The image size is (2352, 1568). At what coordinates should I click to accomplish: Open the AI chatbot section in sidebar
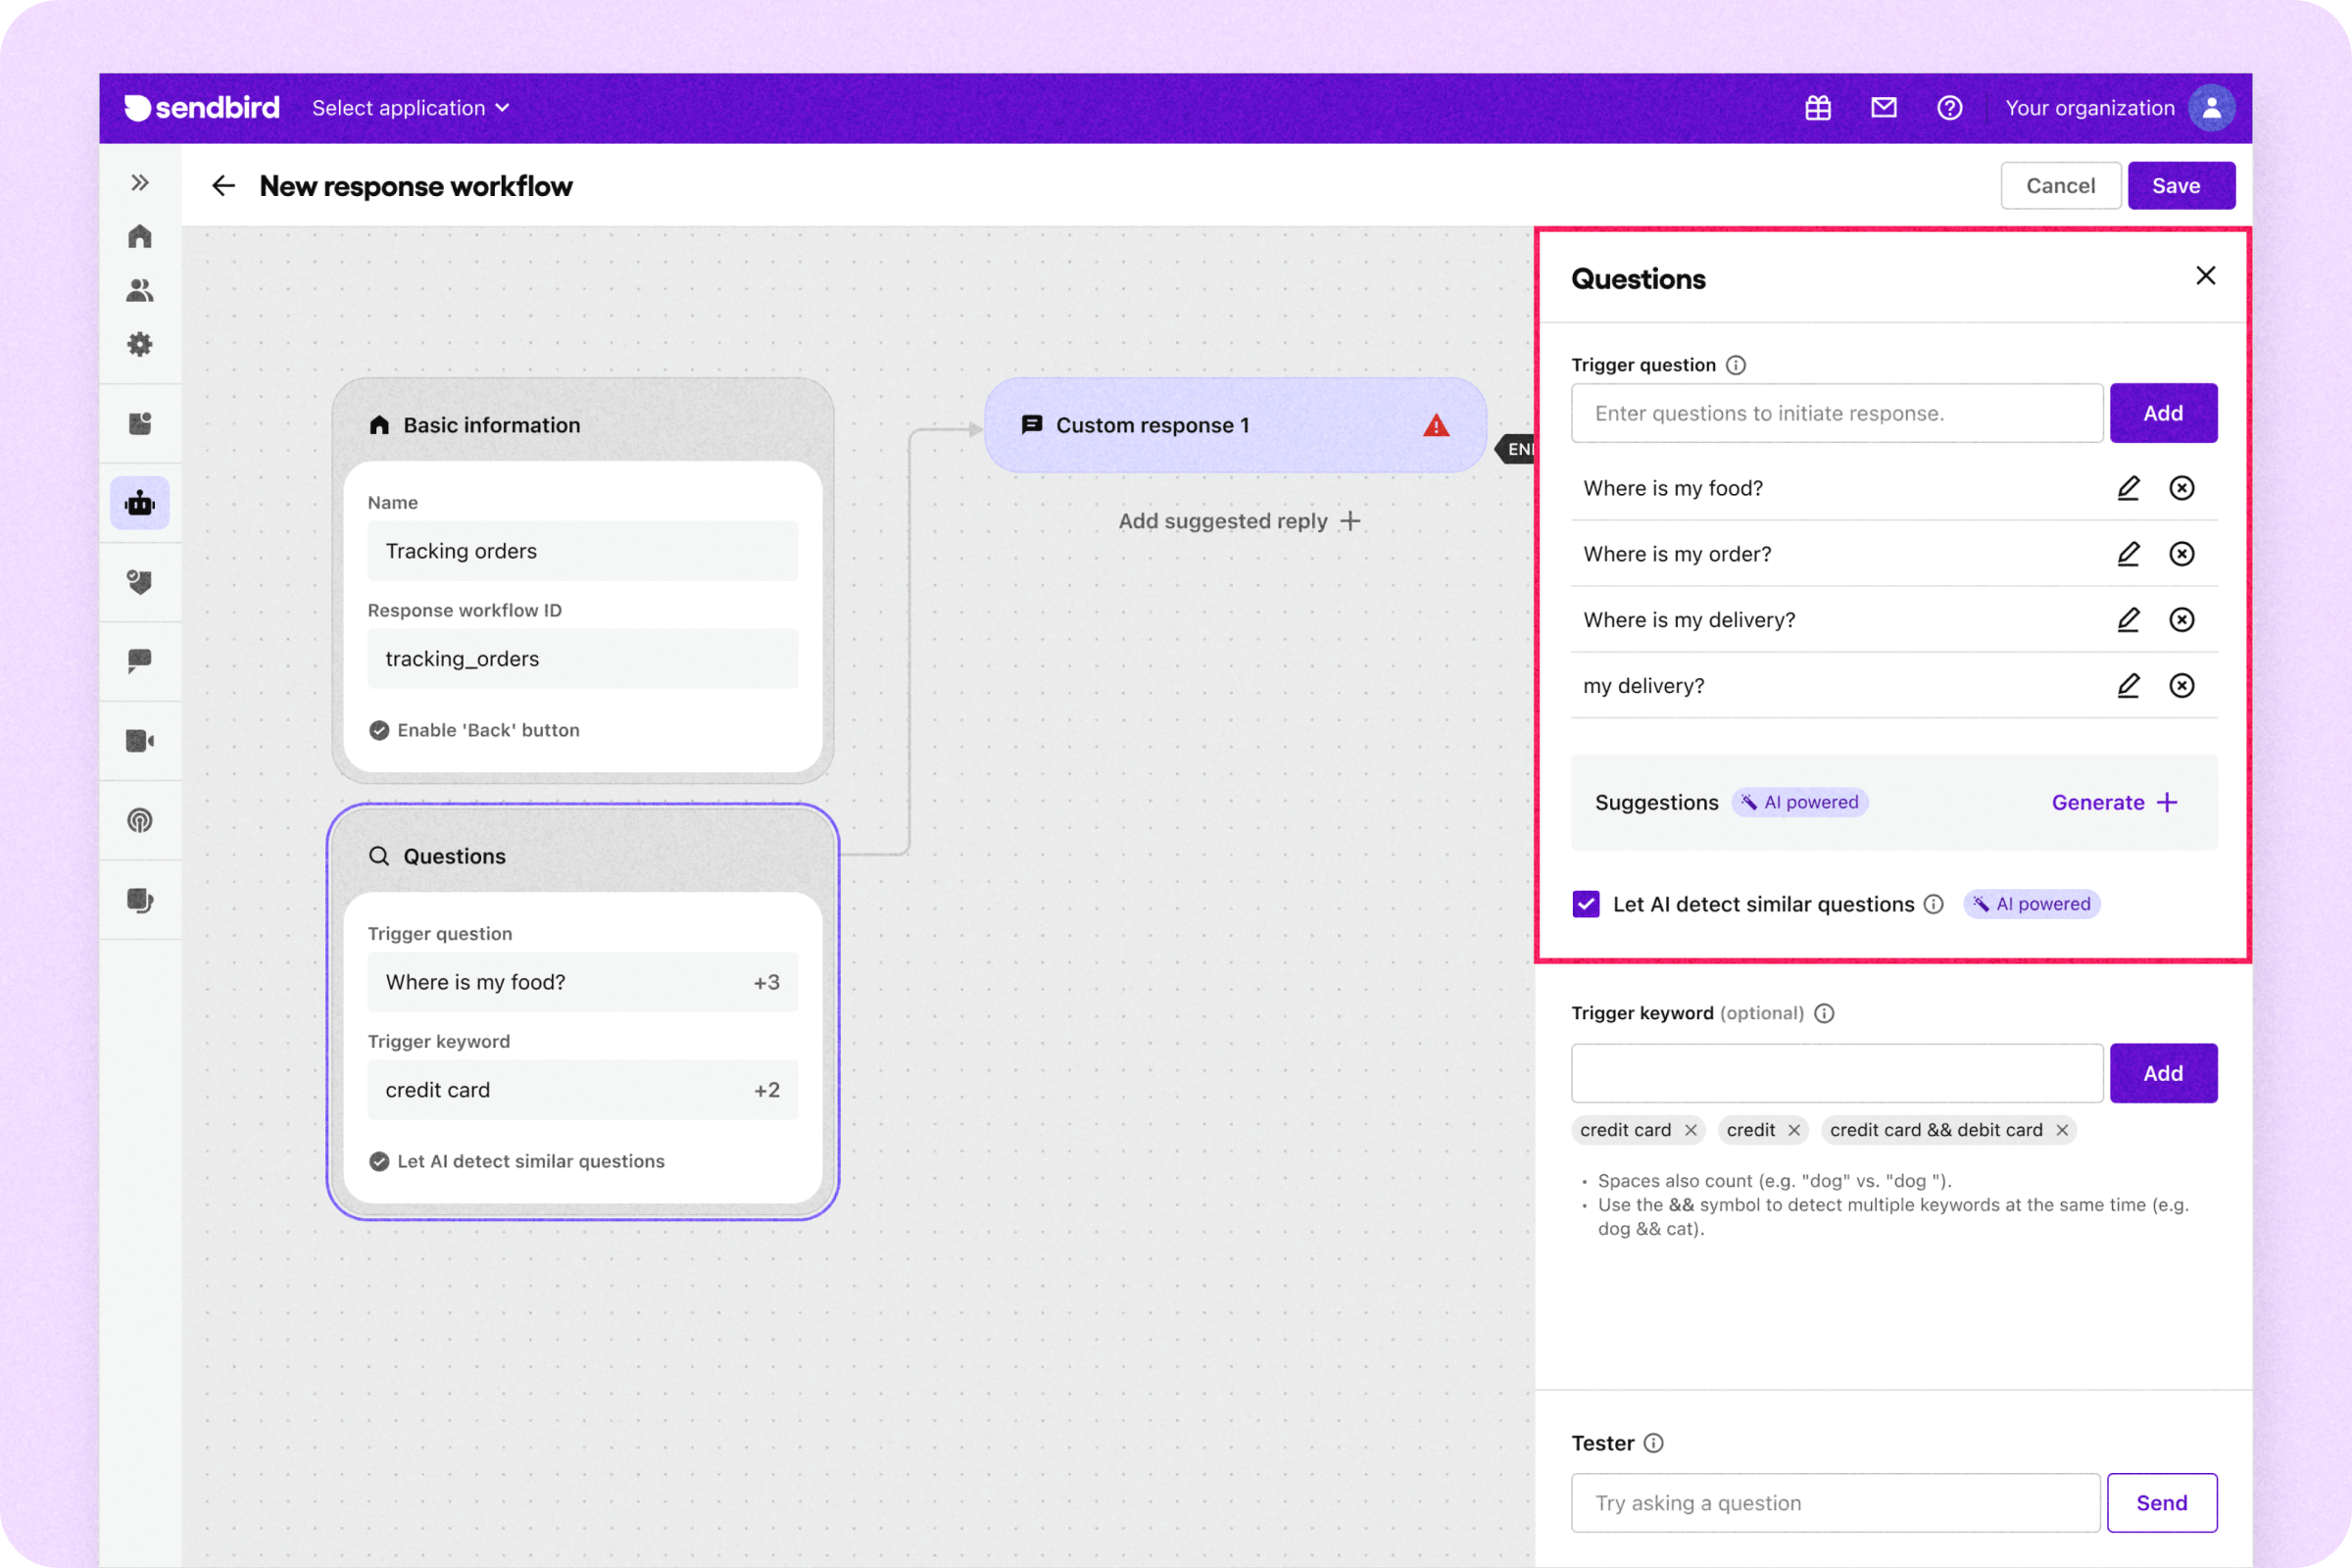(x=140, y=503)
